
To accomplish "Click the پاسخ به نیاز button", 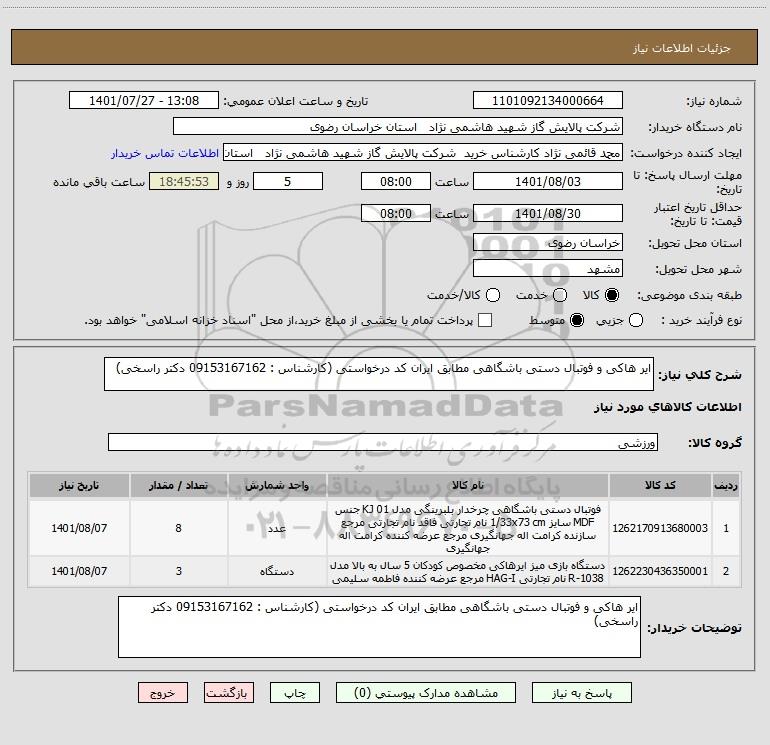I will (582, 692).
